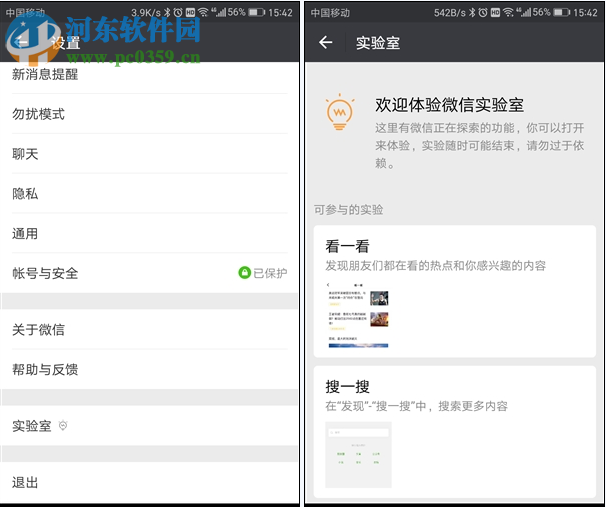The height and width of the screenshot is (507, 606).
Task: Tap Wi-Fi icon in right status bar
Action: (x=508, y=12)
